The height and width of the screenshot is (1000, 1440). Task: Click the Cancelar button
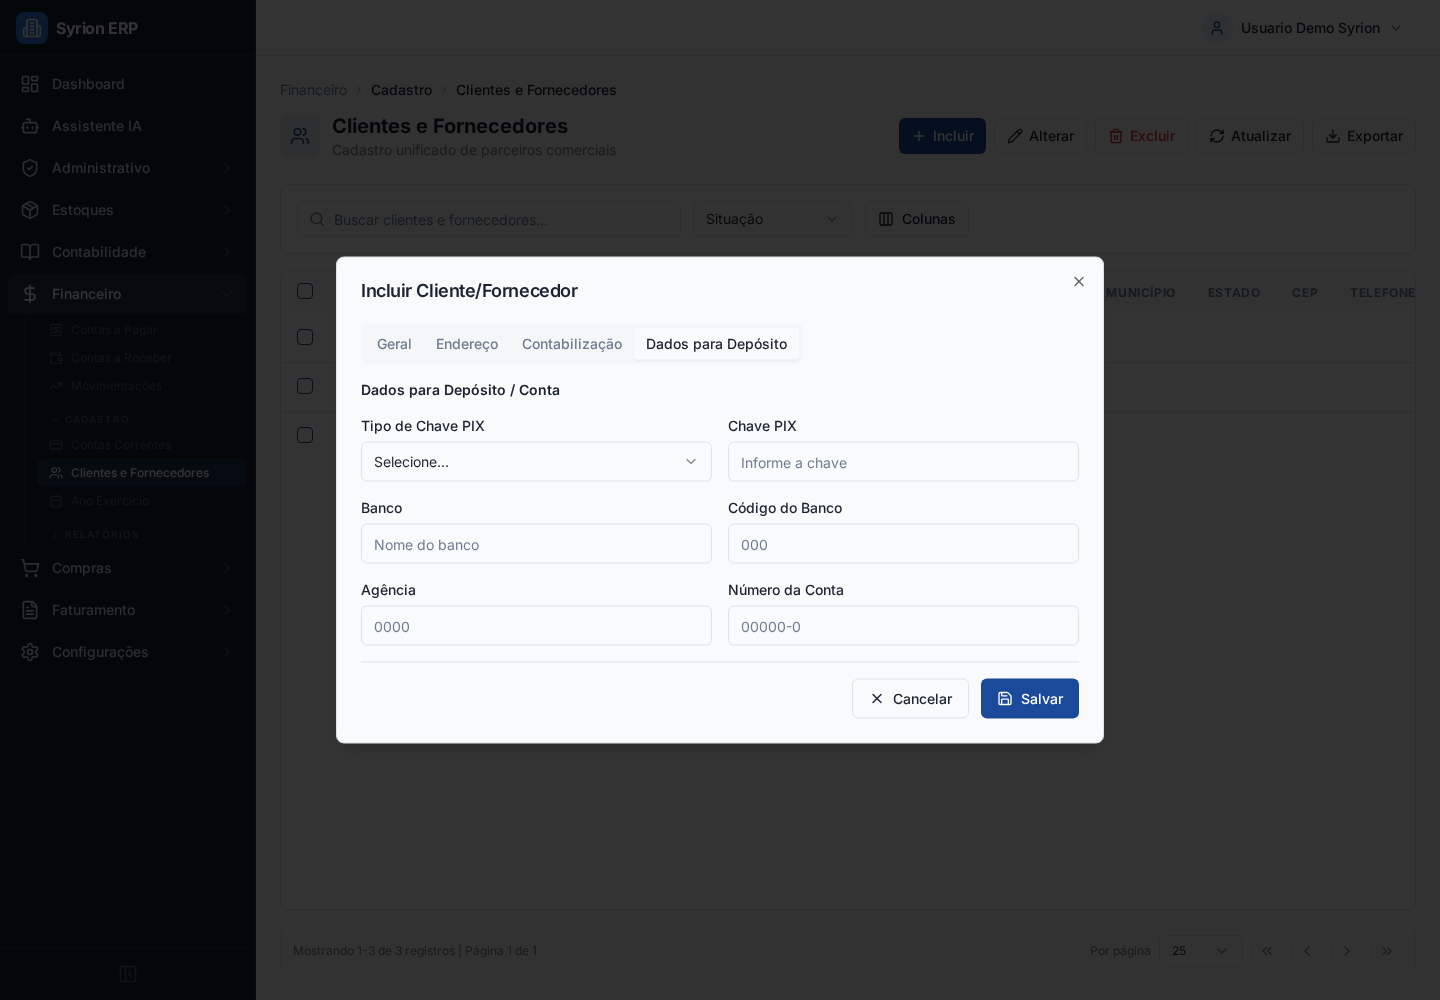point(910,699)
